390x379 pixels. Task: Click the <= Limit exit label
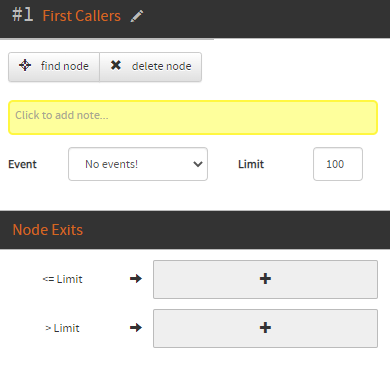(62, 279)
